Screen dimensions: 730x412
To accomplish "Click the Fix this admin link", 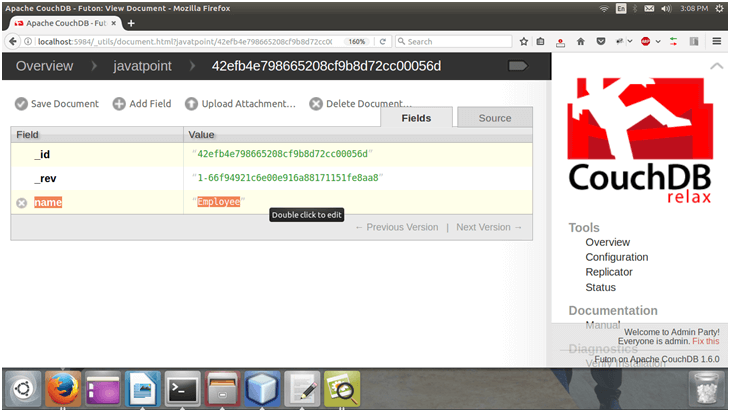I will pos(706,341).
